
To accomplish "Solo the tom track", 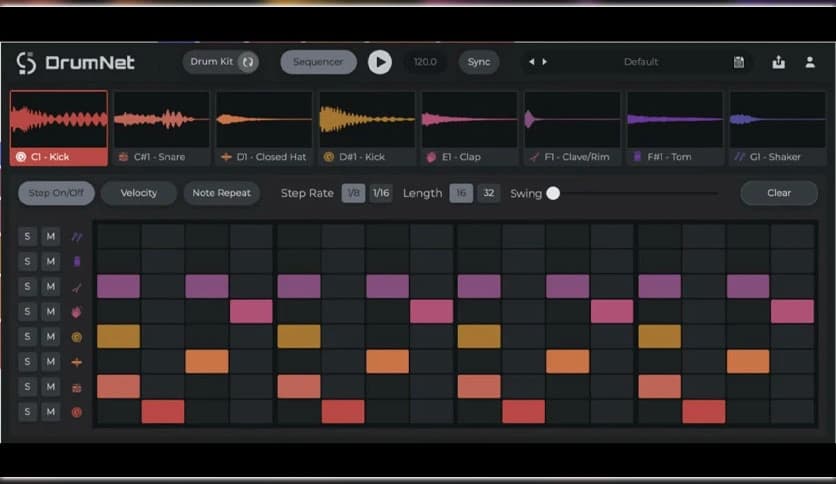I will tap(27, 261).
